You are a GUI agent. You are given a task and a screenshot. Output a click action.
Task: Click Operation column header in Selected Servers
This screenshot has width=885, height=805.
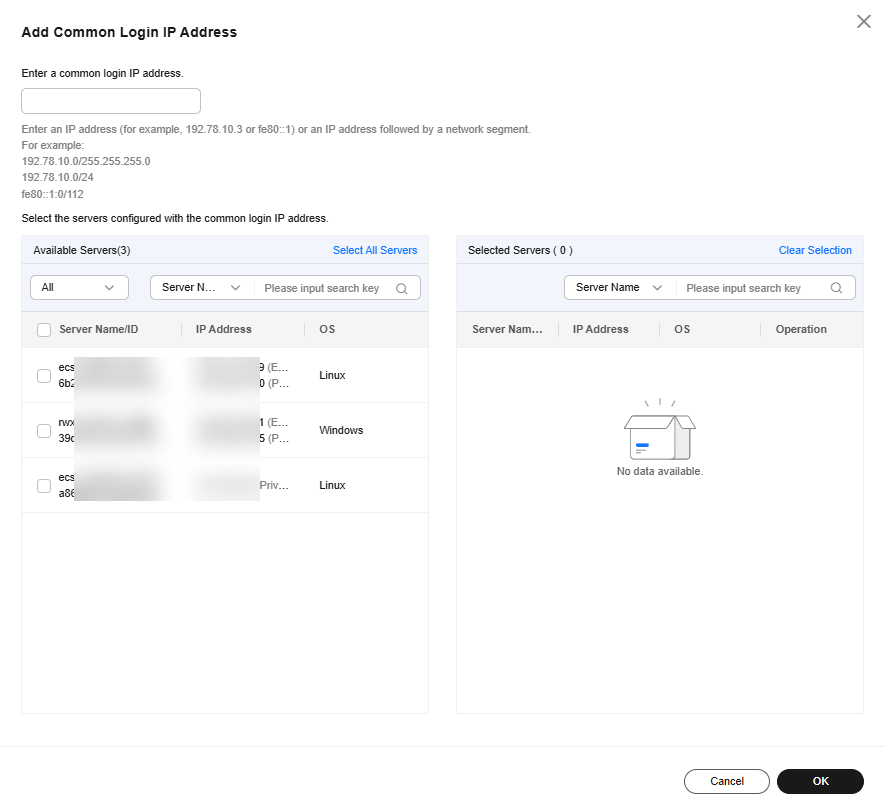[x=801, y=329]
